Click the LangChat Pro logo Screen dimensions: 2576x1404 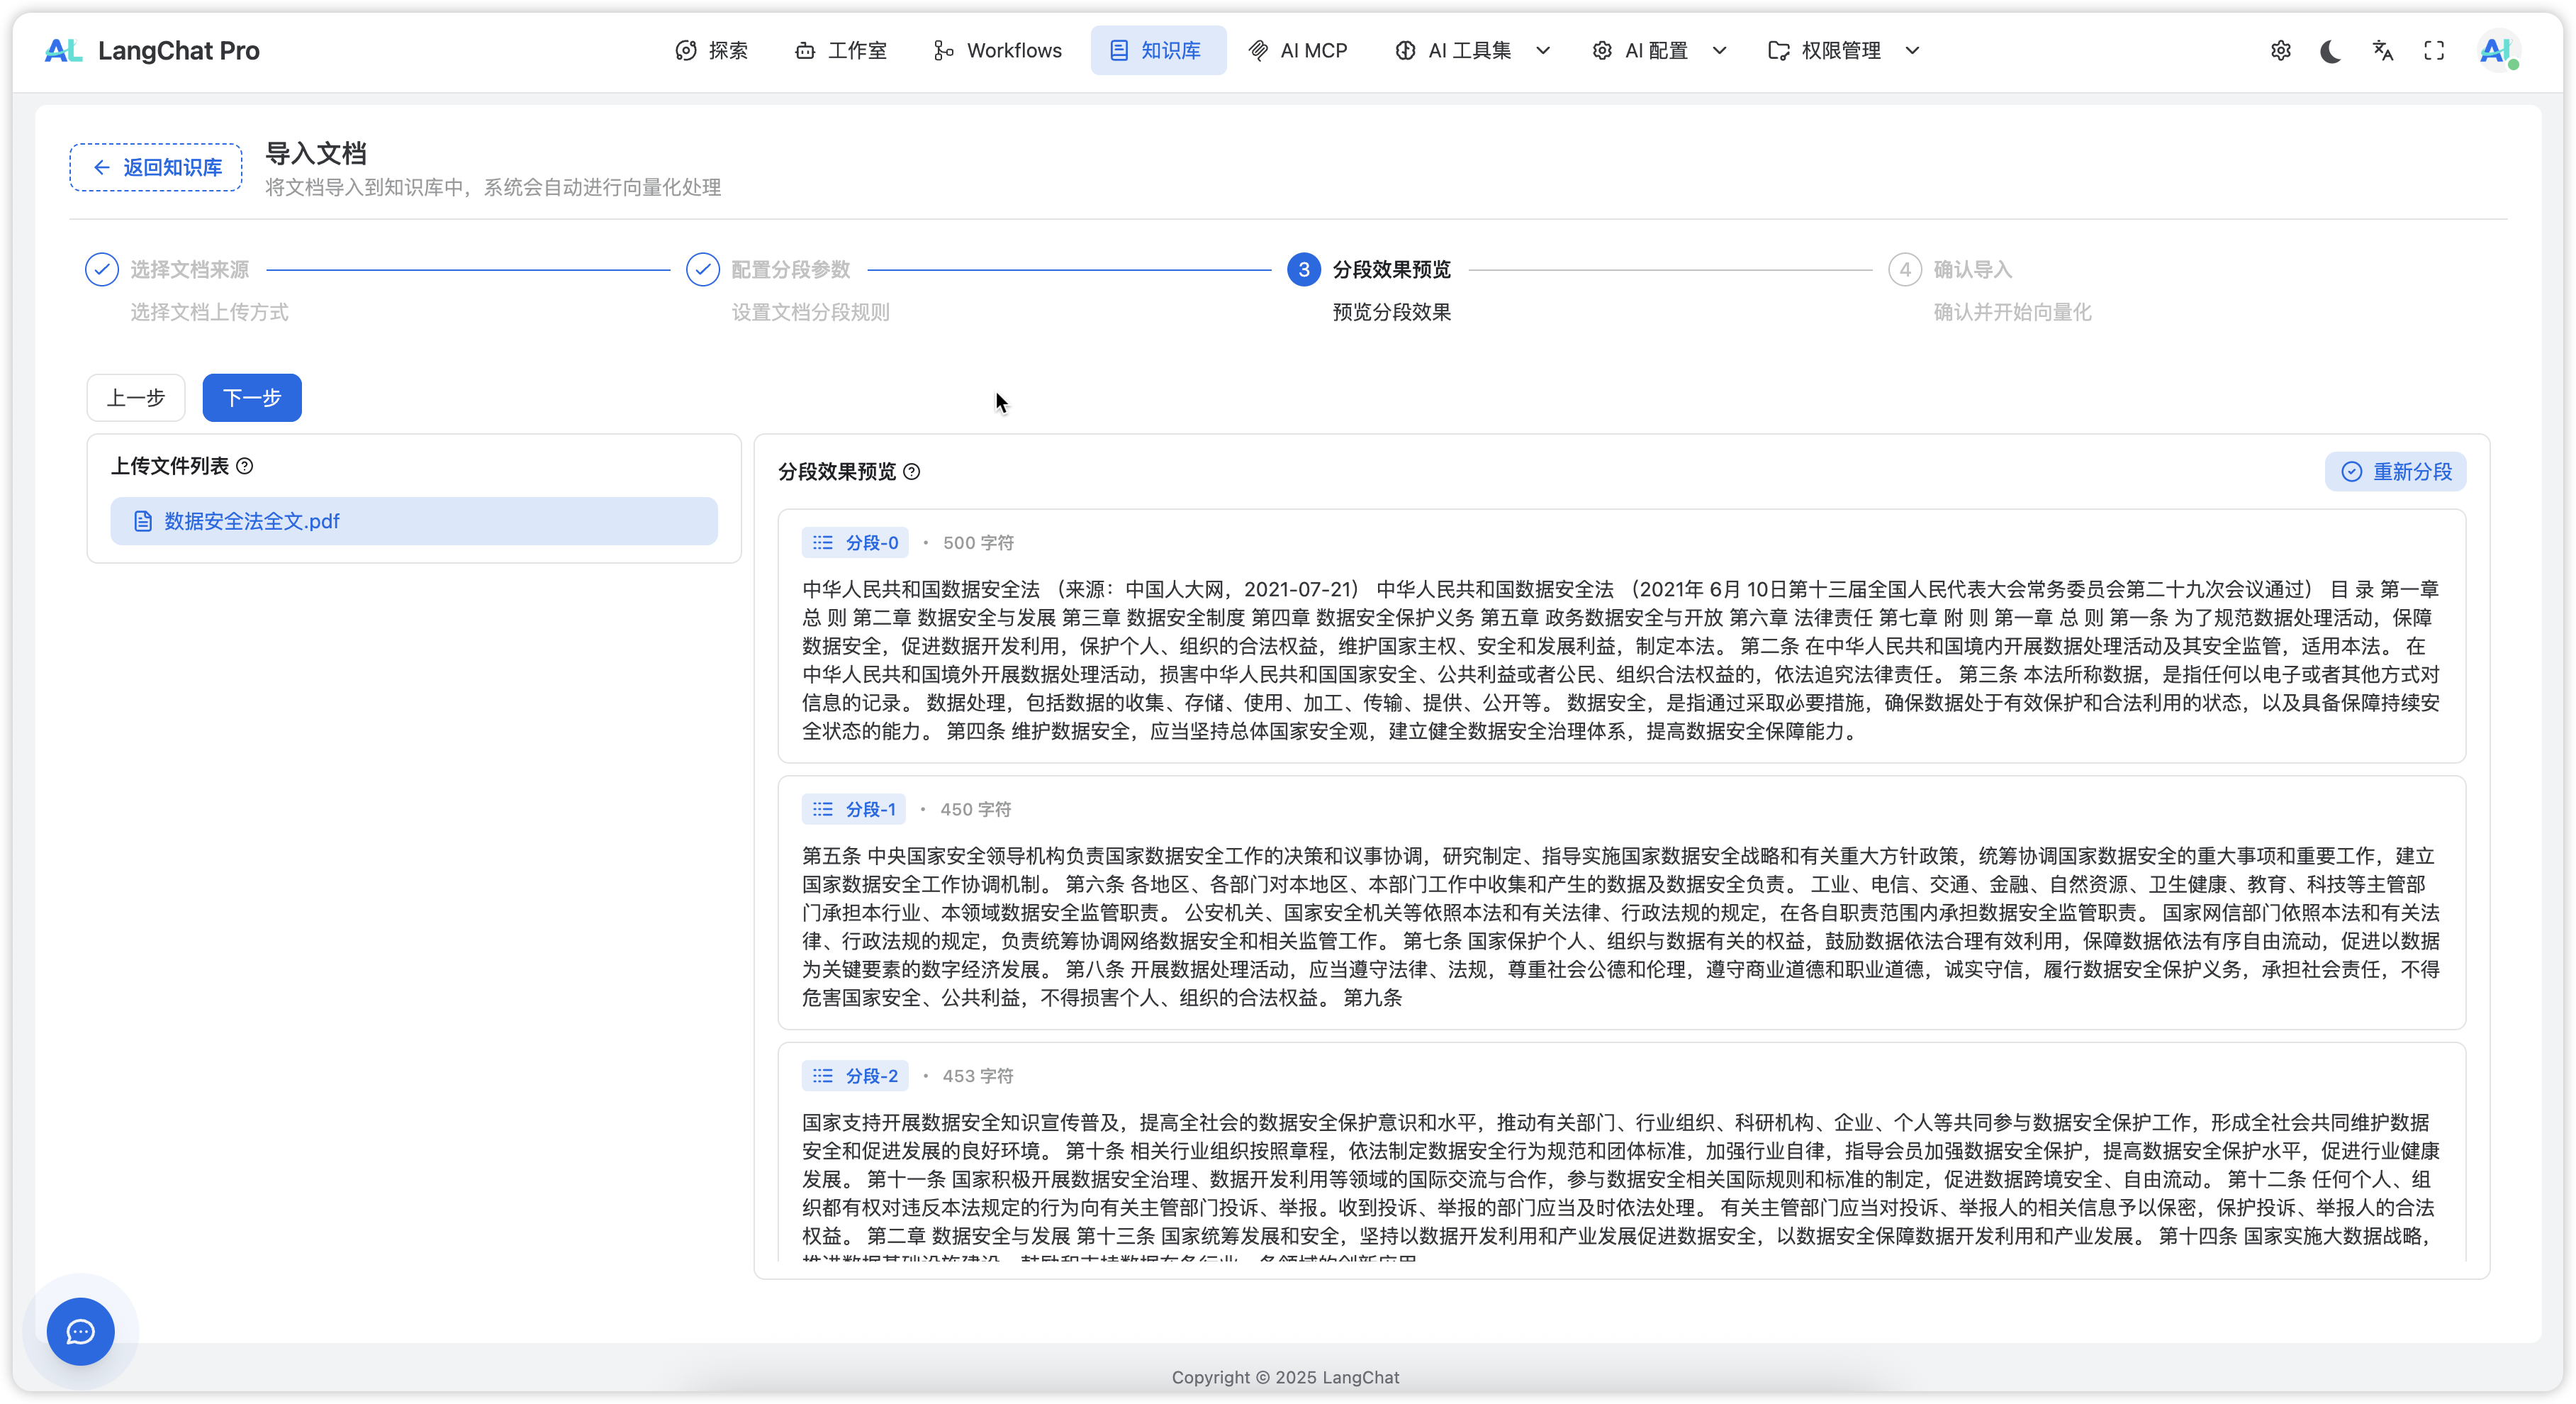point(152,51)
